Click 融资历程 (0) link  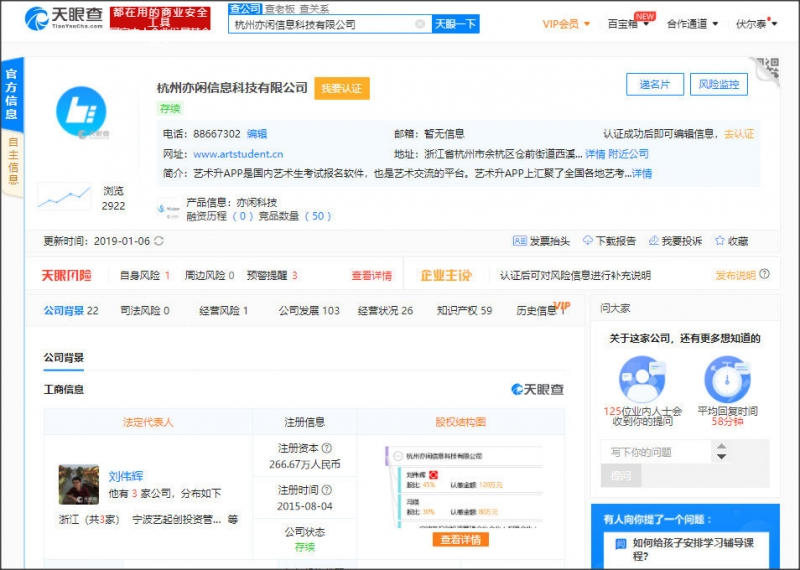(220, 216)
